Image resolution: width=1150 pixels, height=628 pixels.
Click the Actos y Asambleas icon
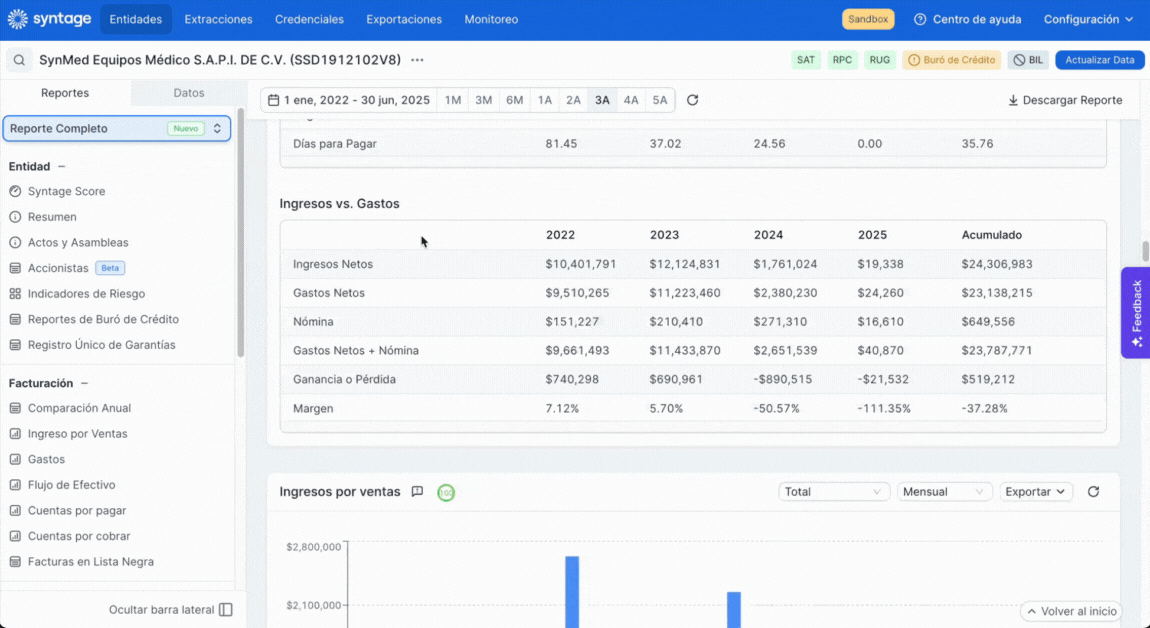pyautogui.click(x=15, y=243)
